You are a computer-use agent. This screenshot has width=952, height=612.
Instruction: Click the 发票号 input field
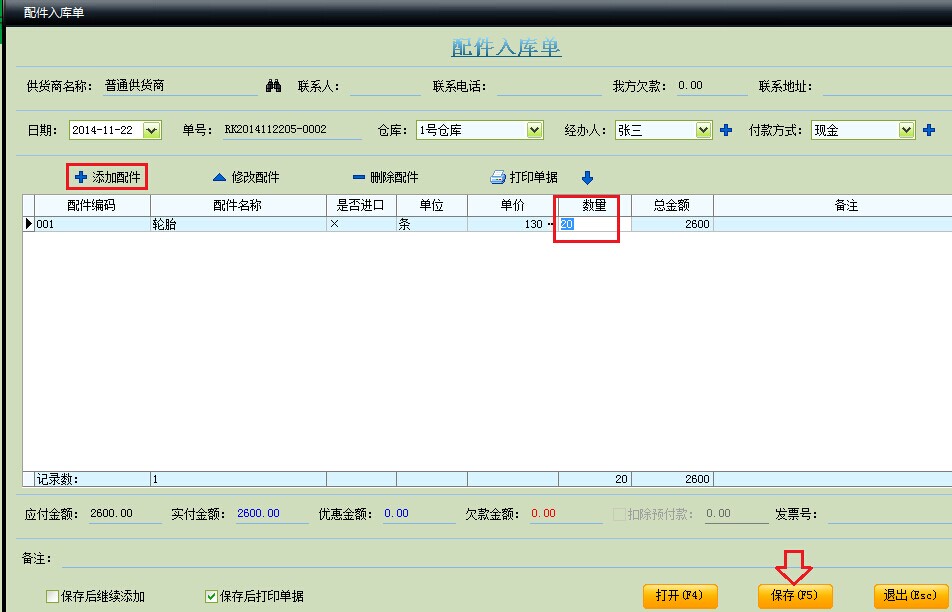(x=889, y=514)
